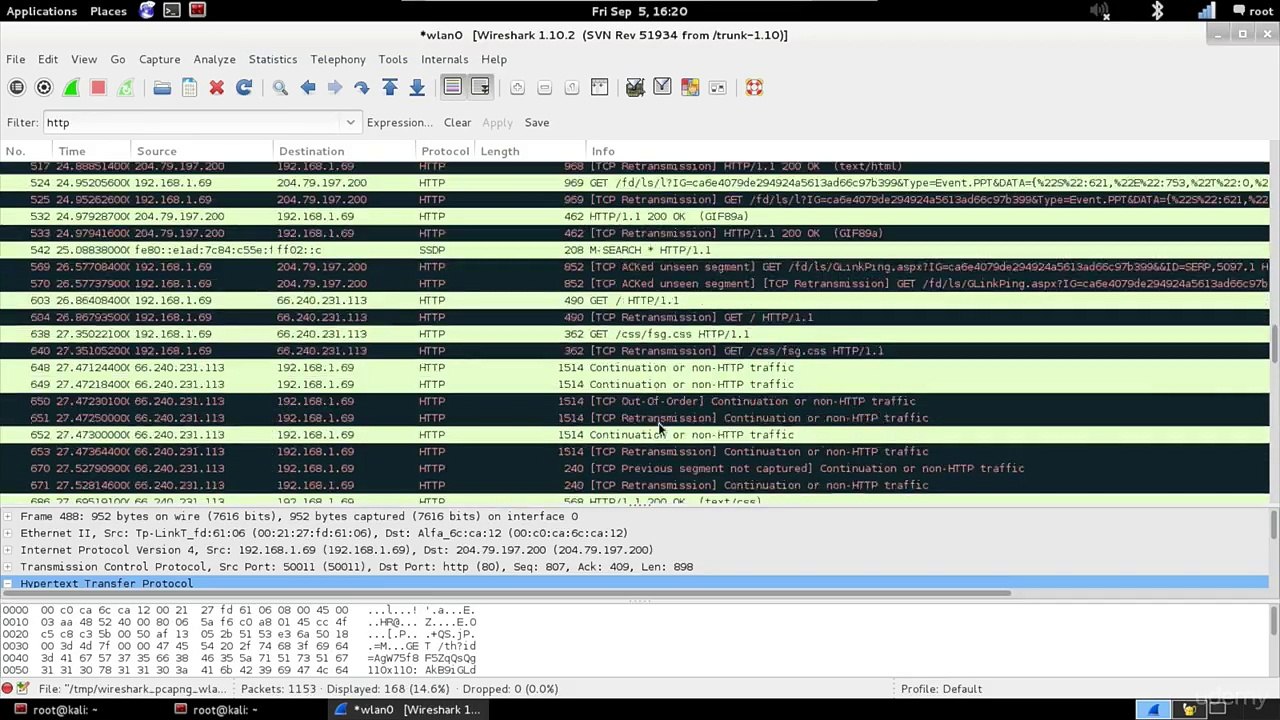
Task: Open capture options toolbar icon
Action: pyautogui.click(x=44, y=88)
